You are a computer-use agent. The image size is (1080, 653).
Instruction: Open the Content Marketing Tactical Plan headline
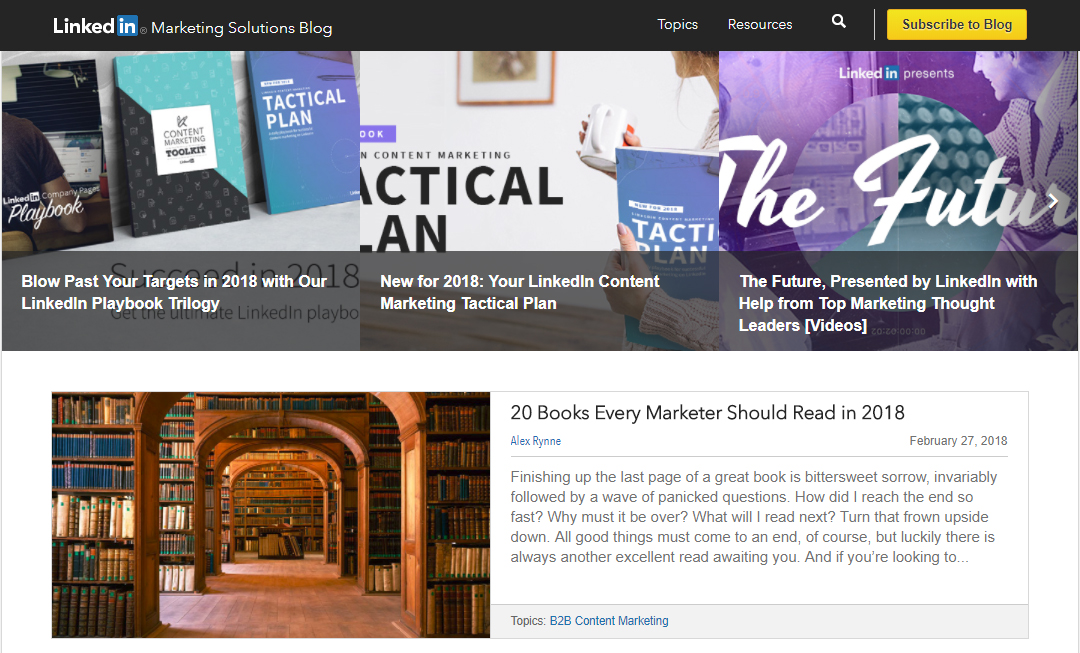(519, 292)
